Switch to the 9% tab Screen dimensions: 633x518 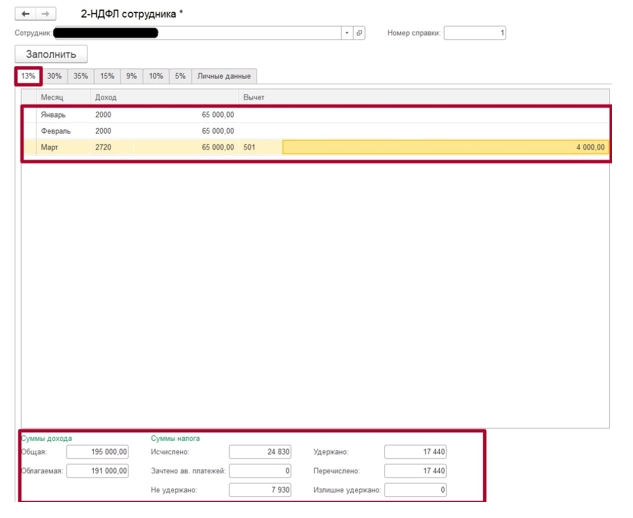[x=132, y=76]
